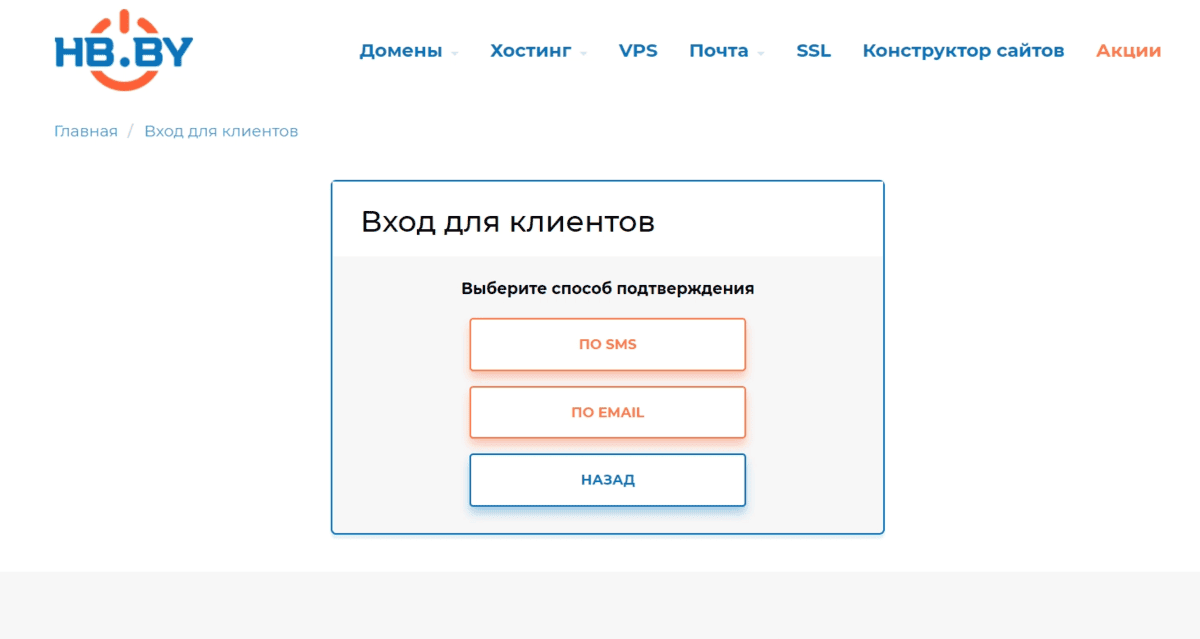1200x639 pixels.
Task: Expand the Домены dropdown arrow
Action: (x=455, y=53)
